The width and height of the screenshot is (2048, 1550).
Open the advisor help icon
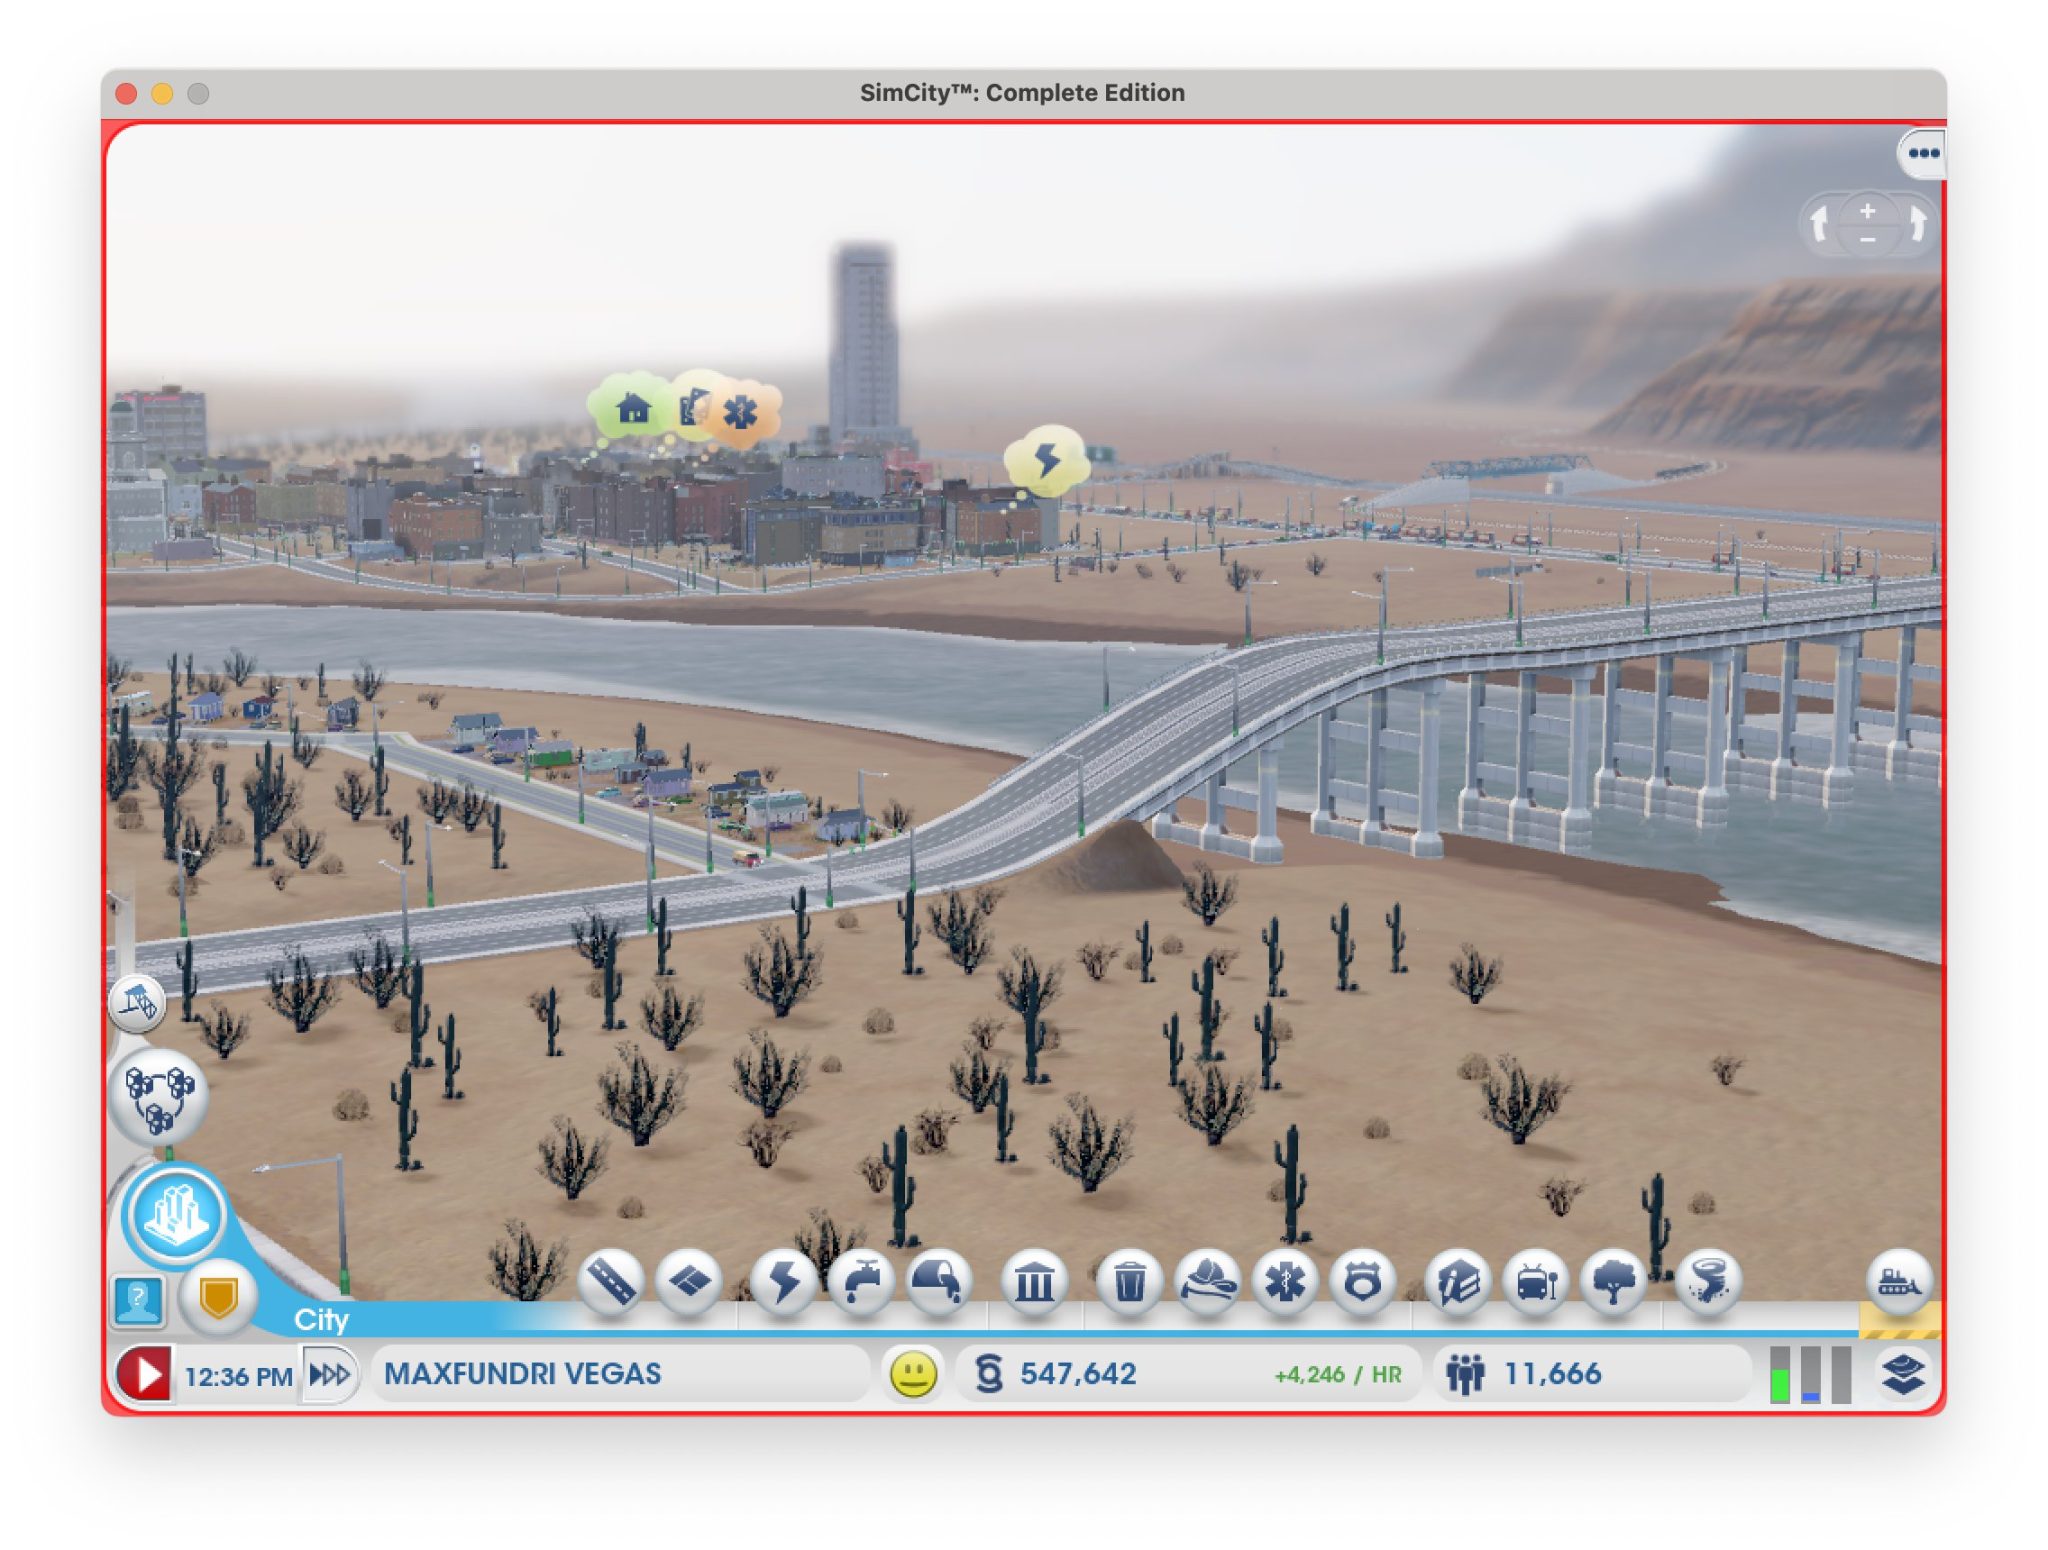pos(139,1300)
